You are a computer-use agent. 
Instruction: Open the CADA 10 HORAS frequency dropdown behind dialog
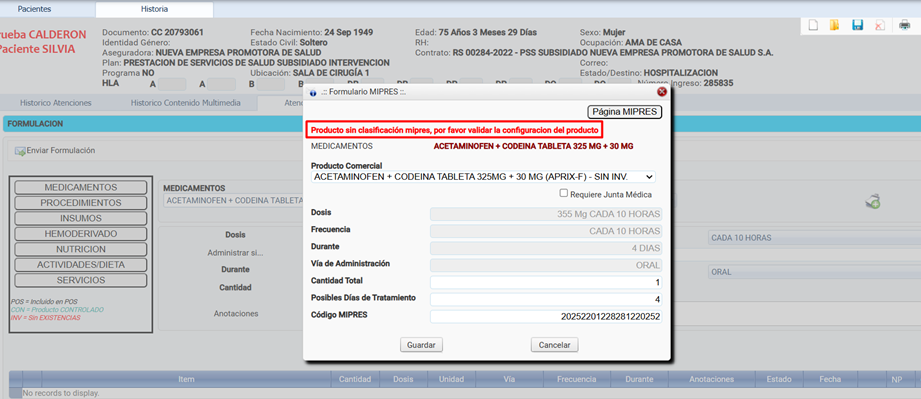(814, 238)
